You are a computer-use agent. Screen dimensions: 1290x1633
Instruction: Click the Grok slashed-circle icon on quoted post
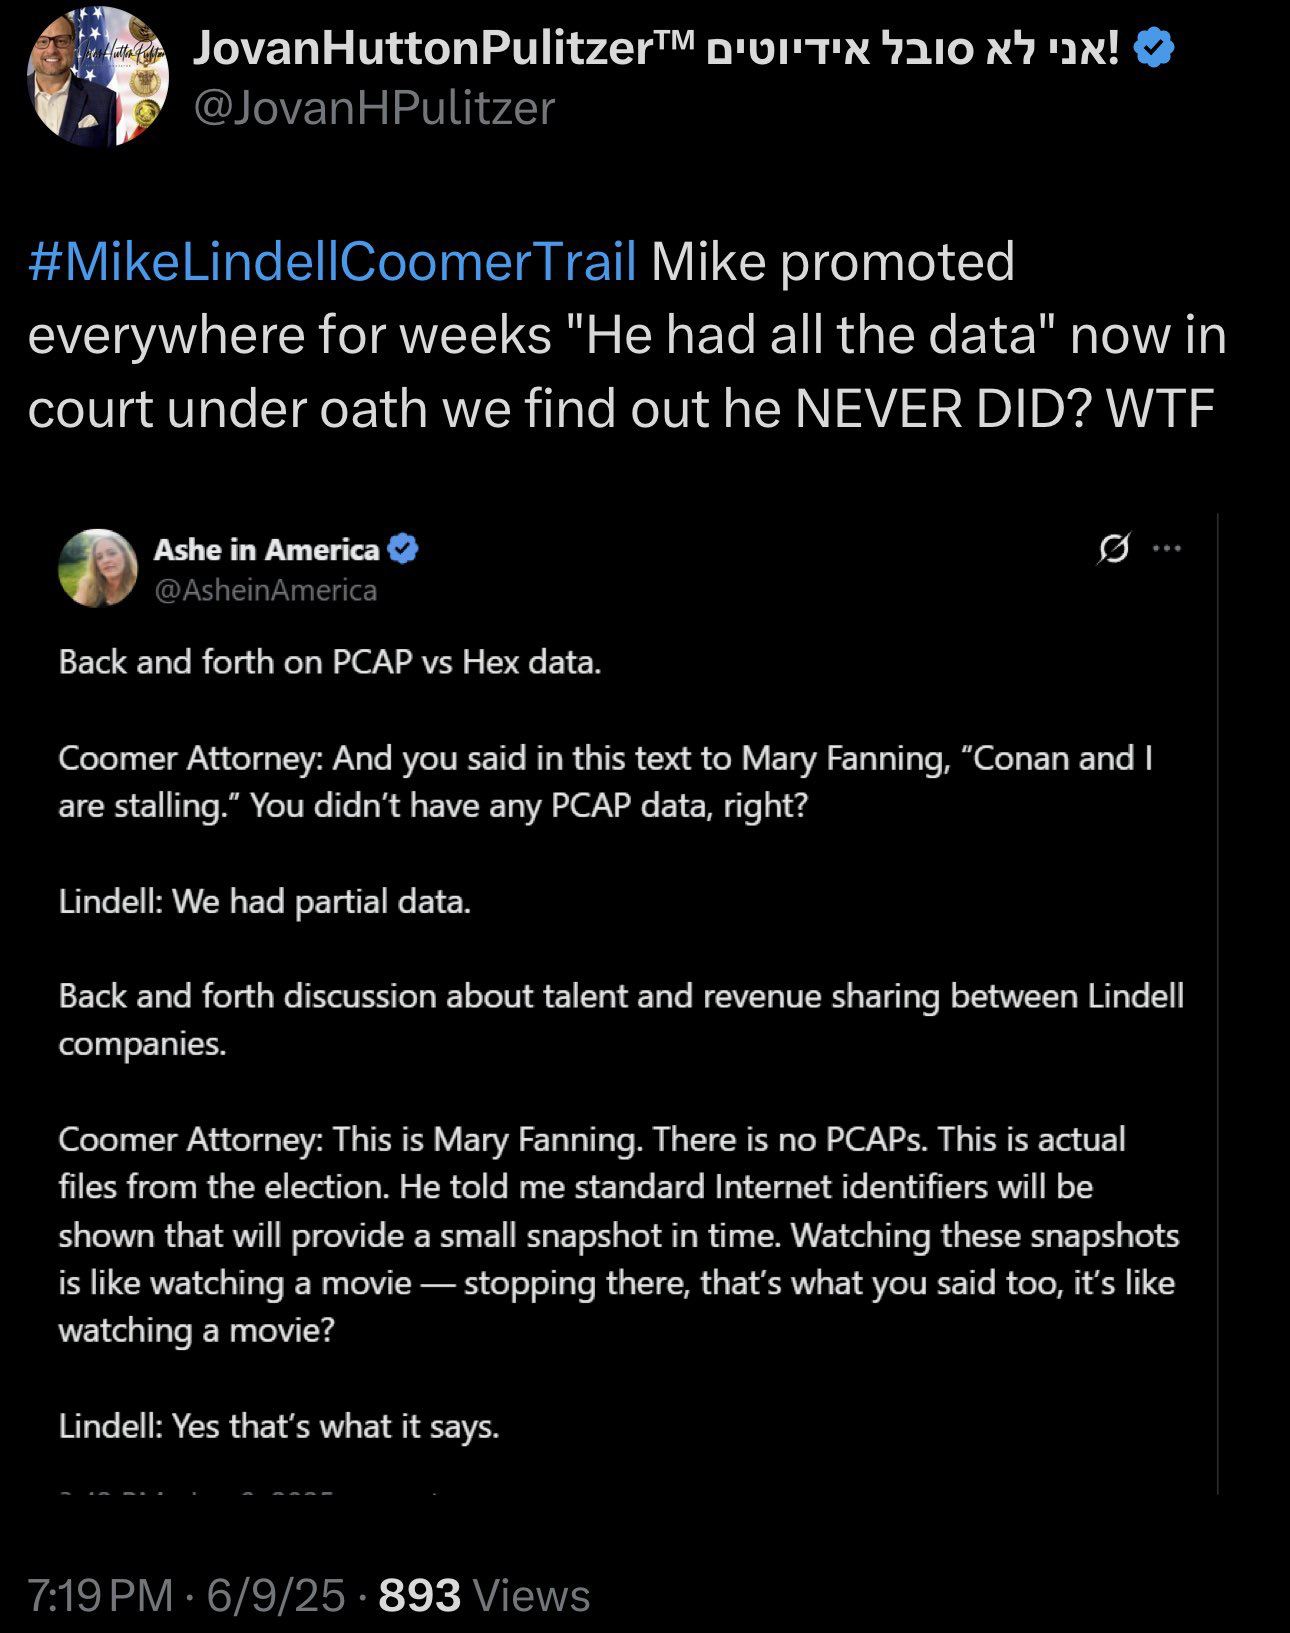(1113, 548)
